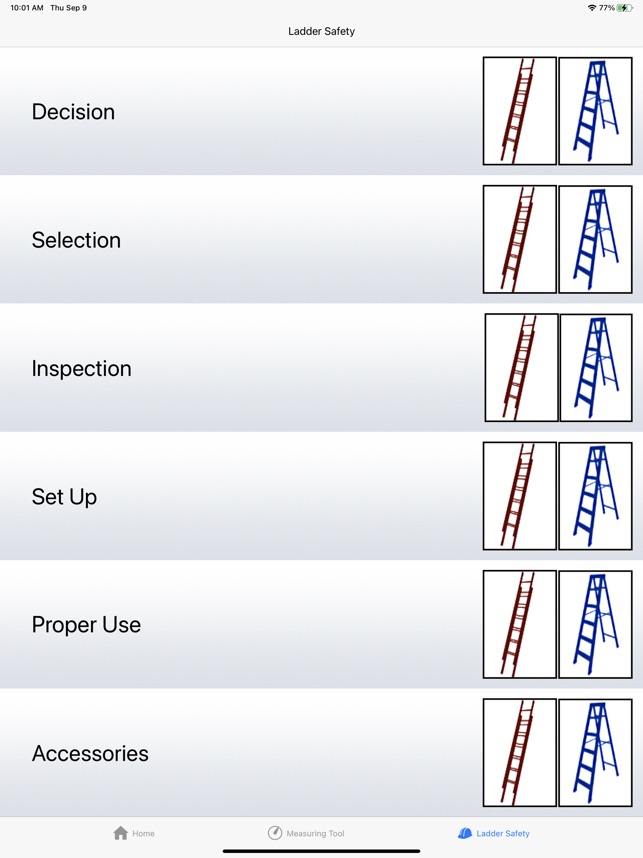
Task: Tap the blue step ladder icon beside Decision
Action: (596, 110)
